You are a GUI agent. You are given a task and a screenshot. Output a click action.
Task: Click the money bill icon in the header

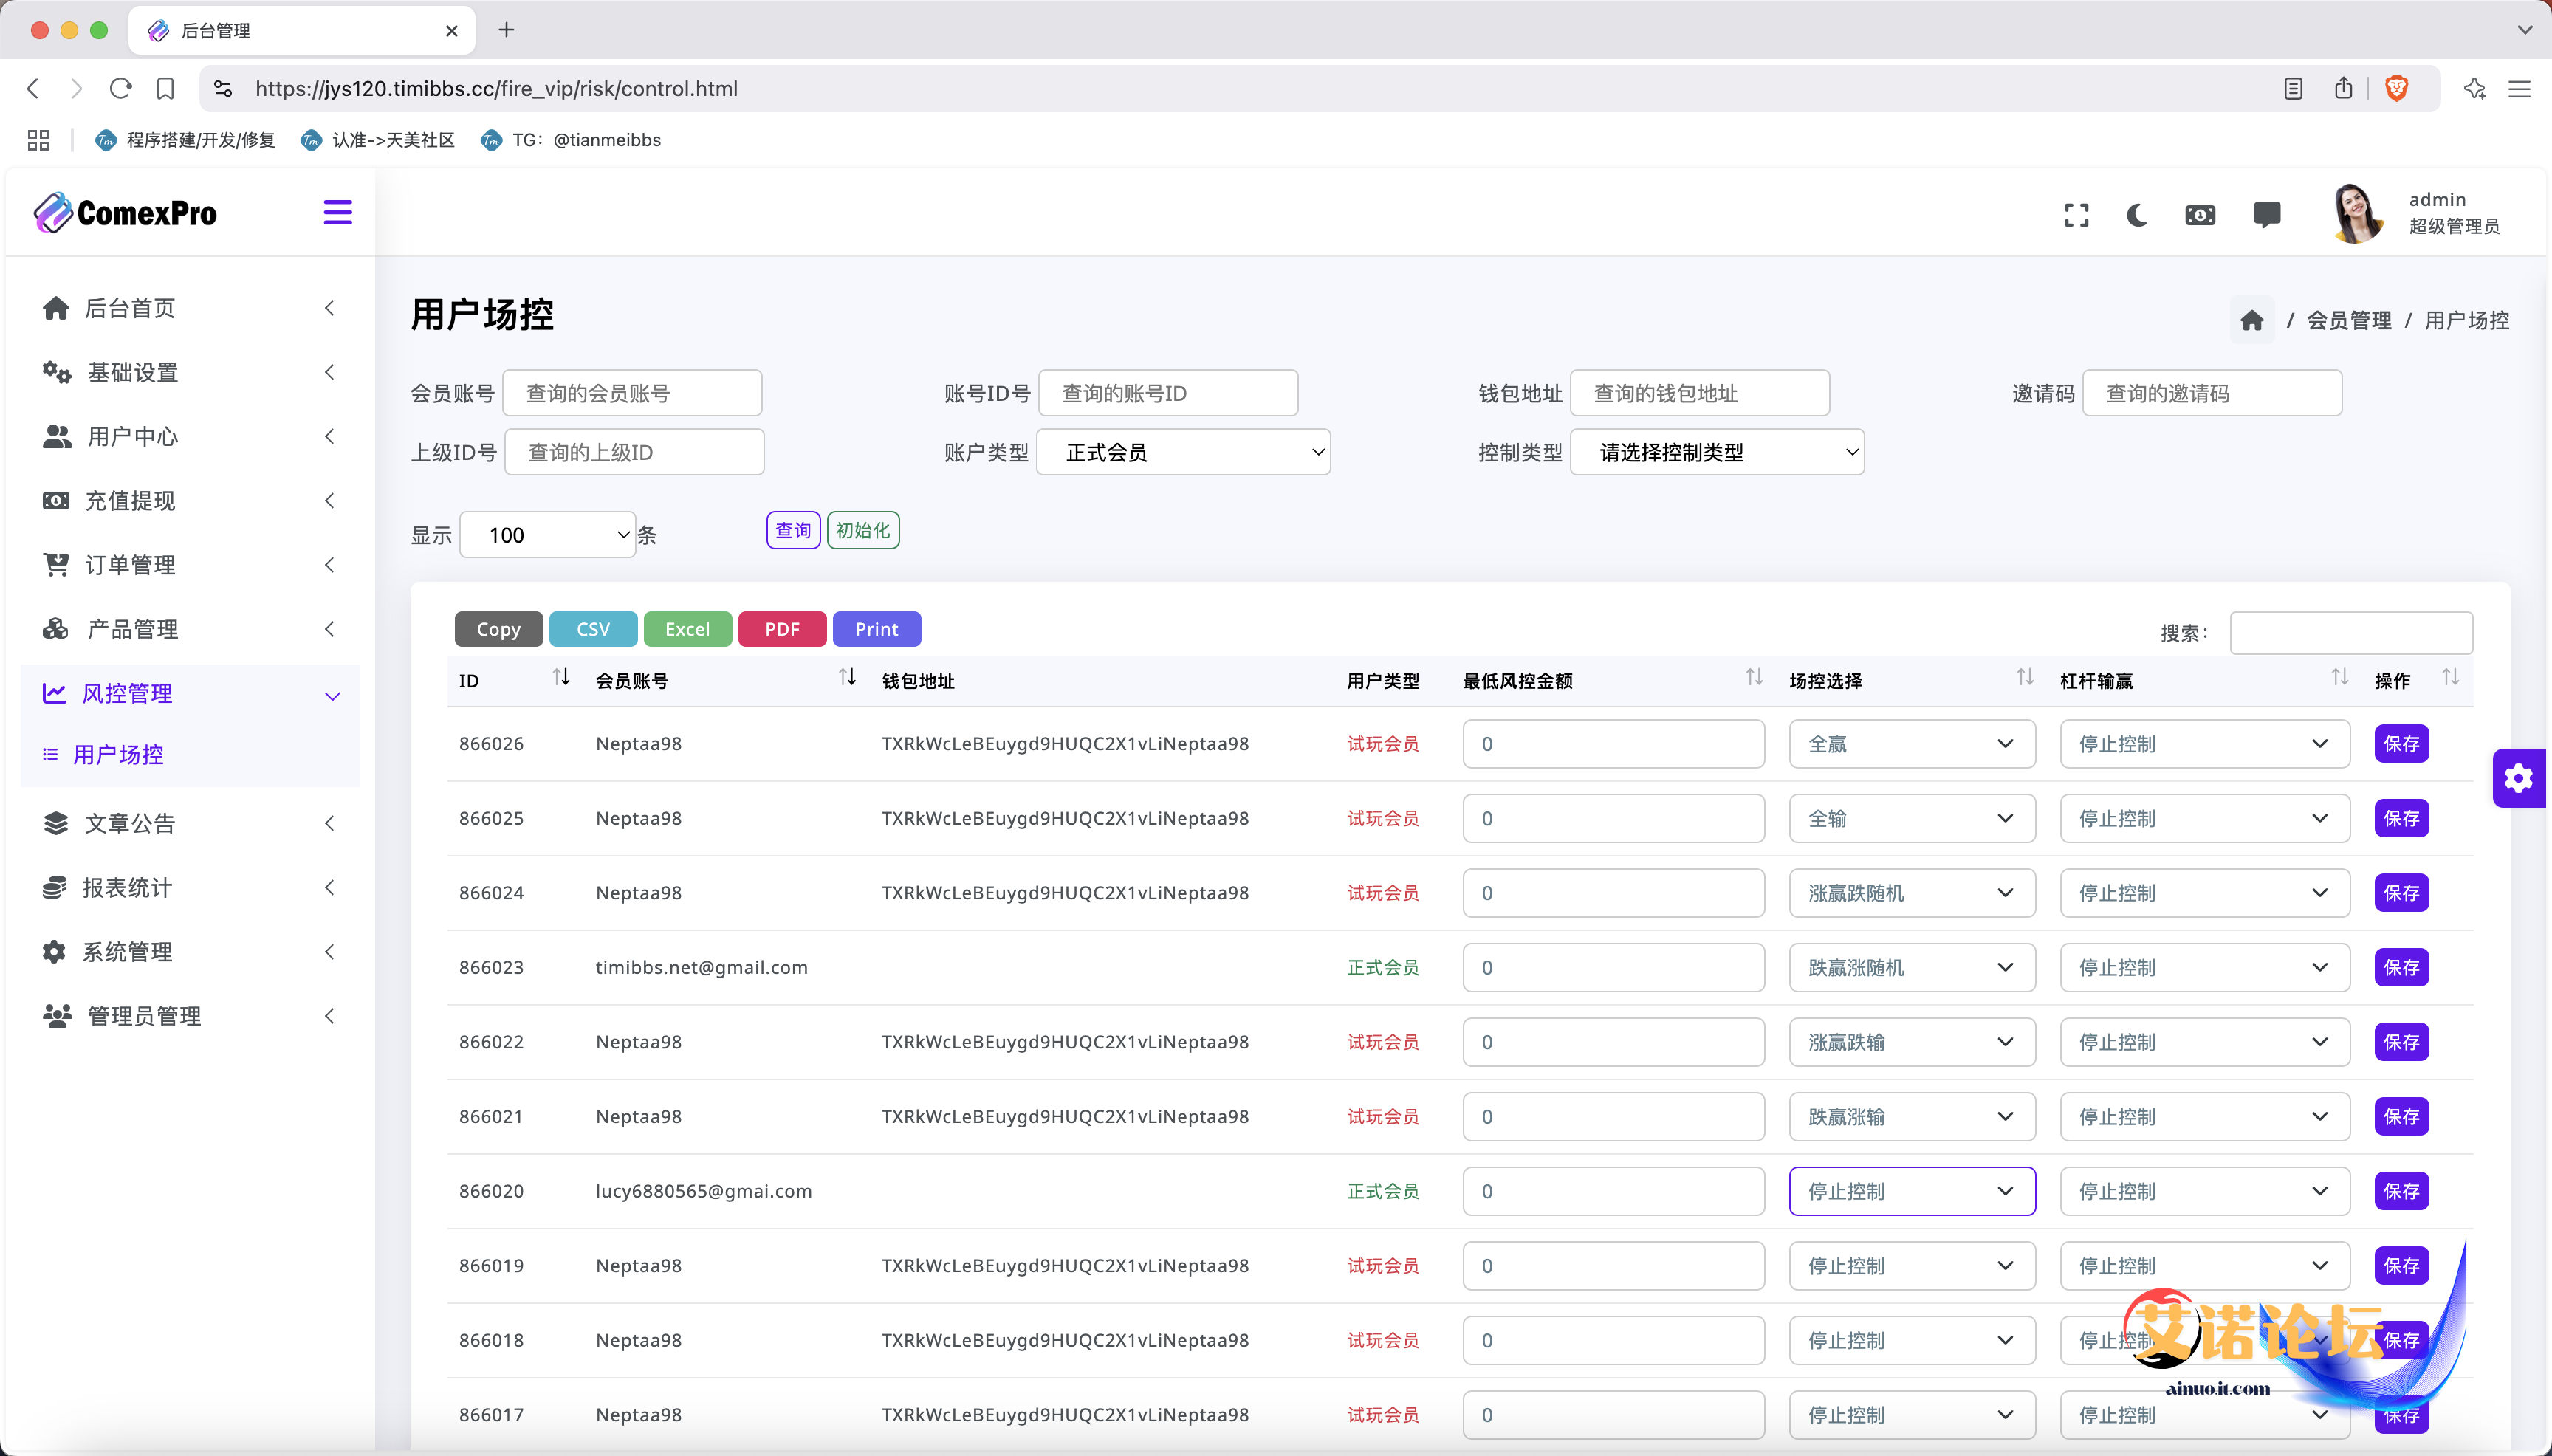click(2200, 215)
